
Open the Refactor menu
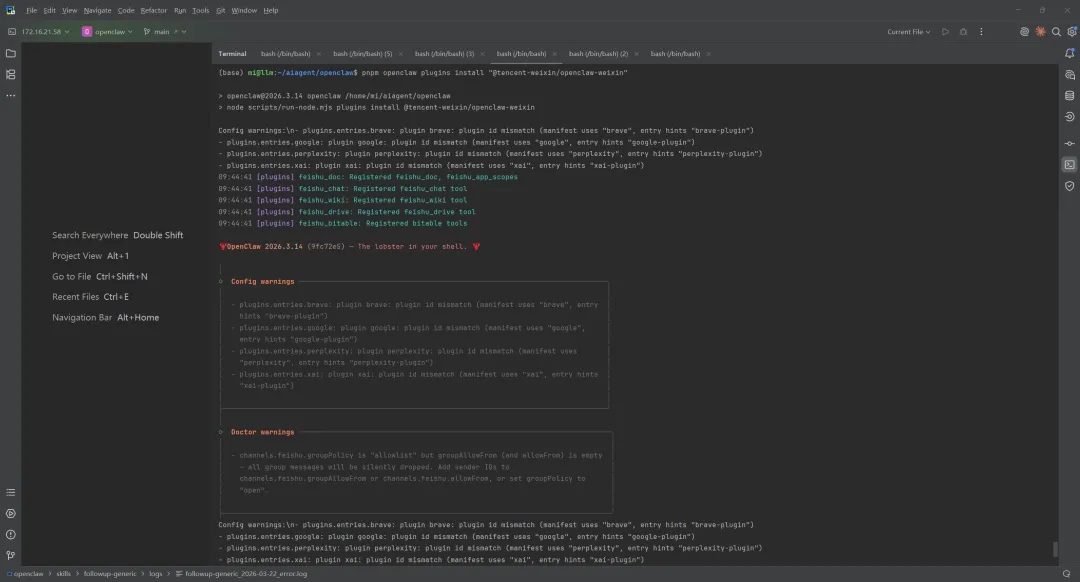click(x=154, y=10)
